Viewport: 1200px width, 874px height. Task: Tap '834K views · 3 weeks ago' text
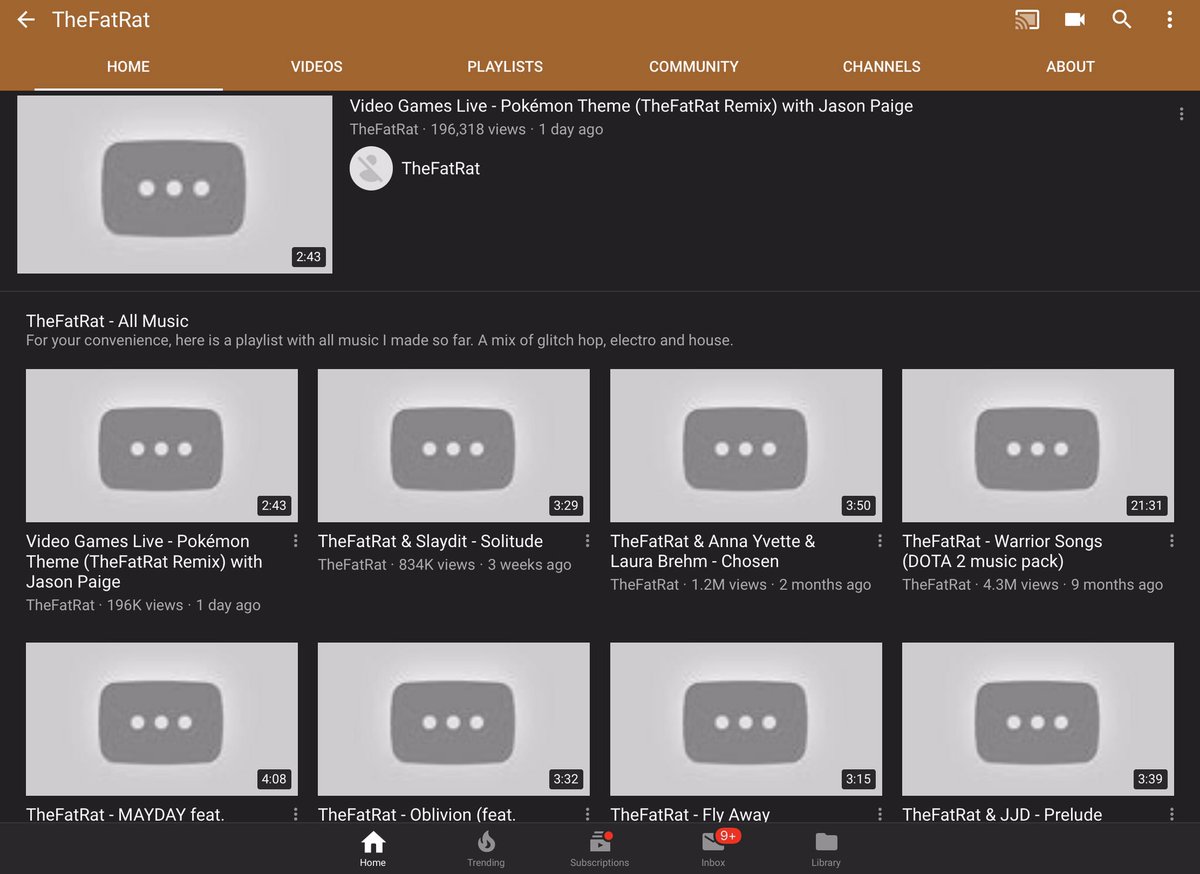pos(483,565)
